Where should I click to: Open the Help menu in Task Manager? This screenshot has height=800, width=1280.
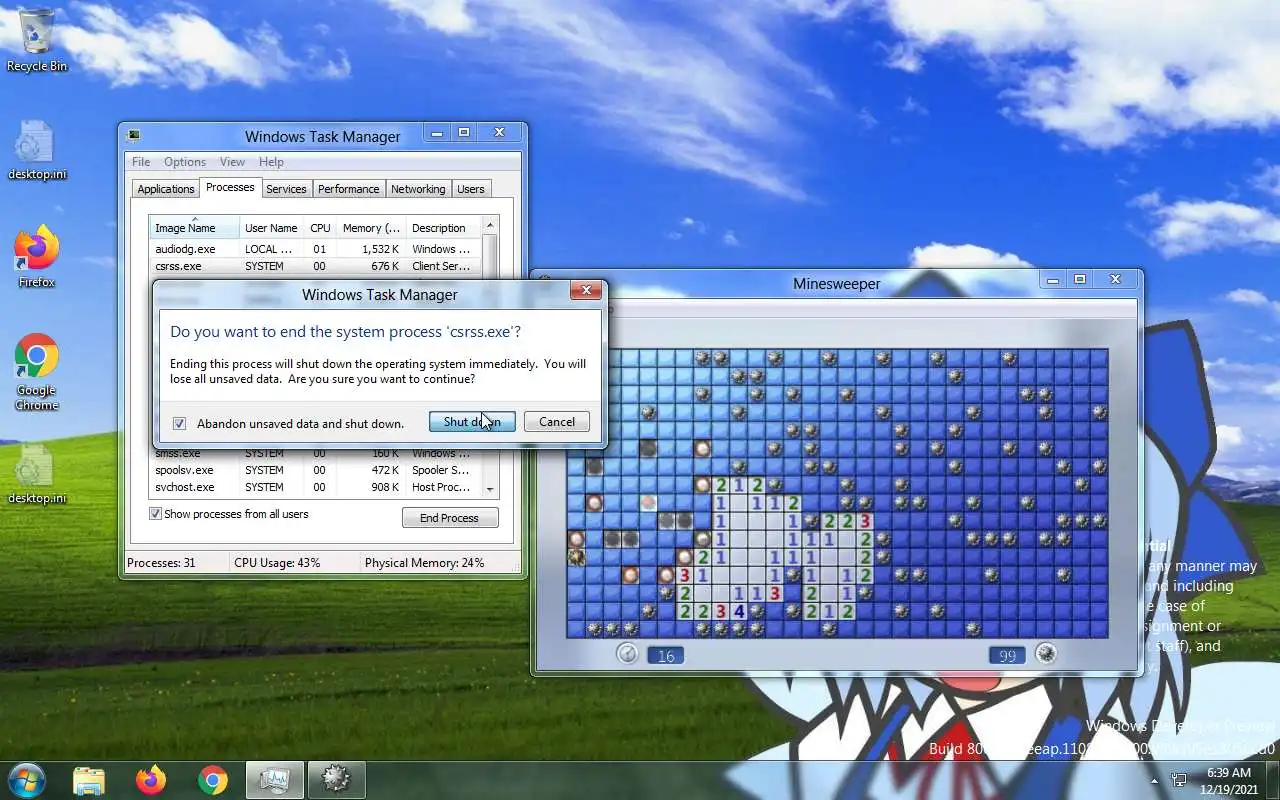271,162
